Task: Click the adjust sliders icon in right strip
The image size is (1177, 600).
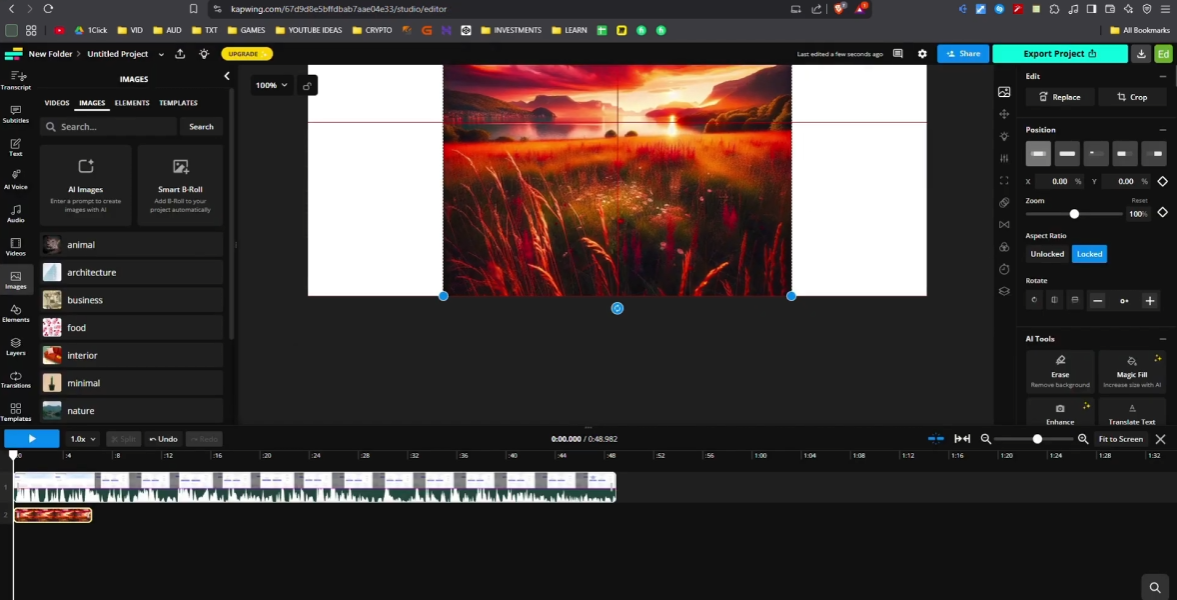Action: [x=1004, y=158]
